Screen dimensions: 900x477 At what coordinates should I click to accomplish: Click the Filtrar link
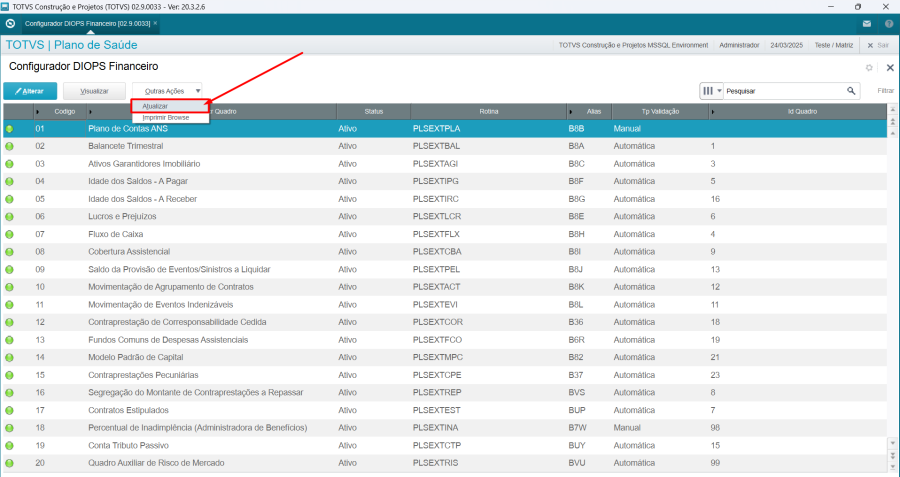coord(885,91)
